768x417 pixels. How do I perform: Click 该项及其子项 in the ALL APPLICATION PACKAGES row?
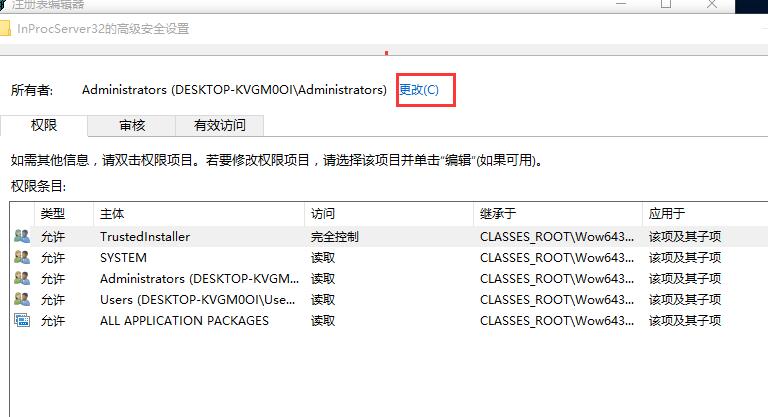click(x=685, y=321)
